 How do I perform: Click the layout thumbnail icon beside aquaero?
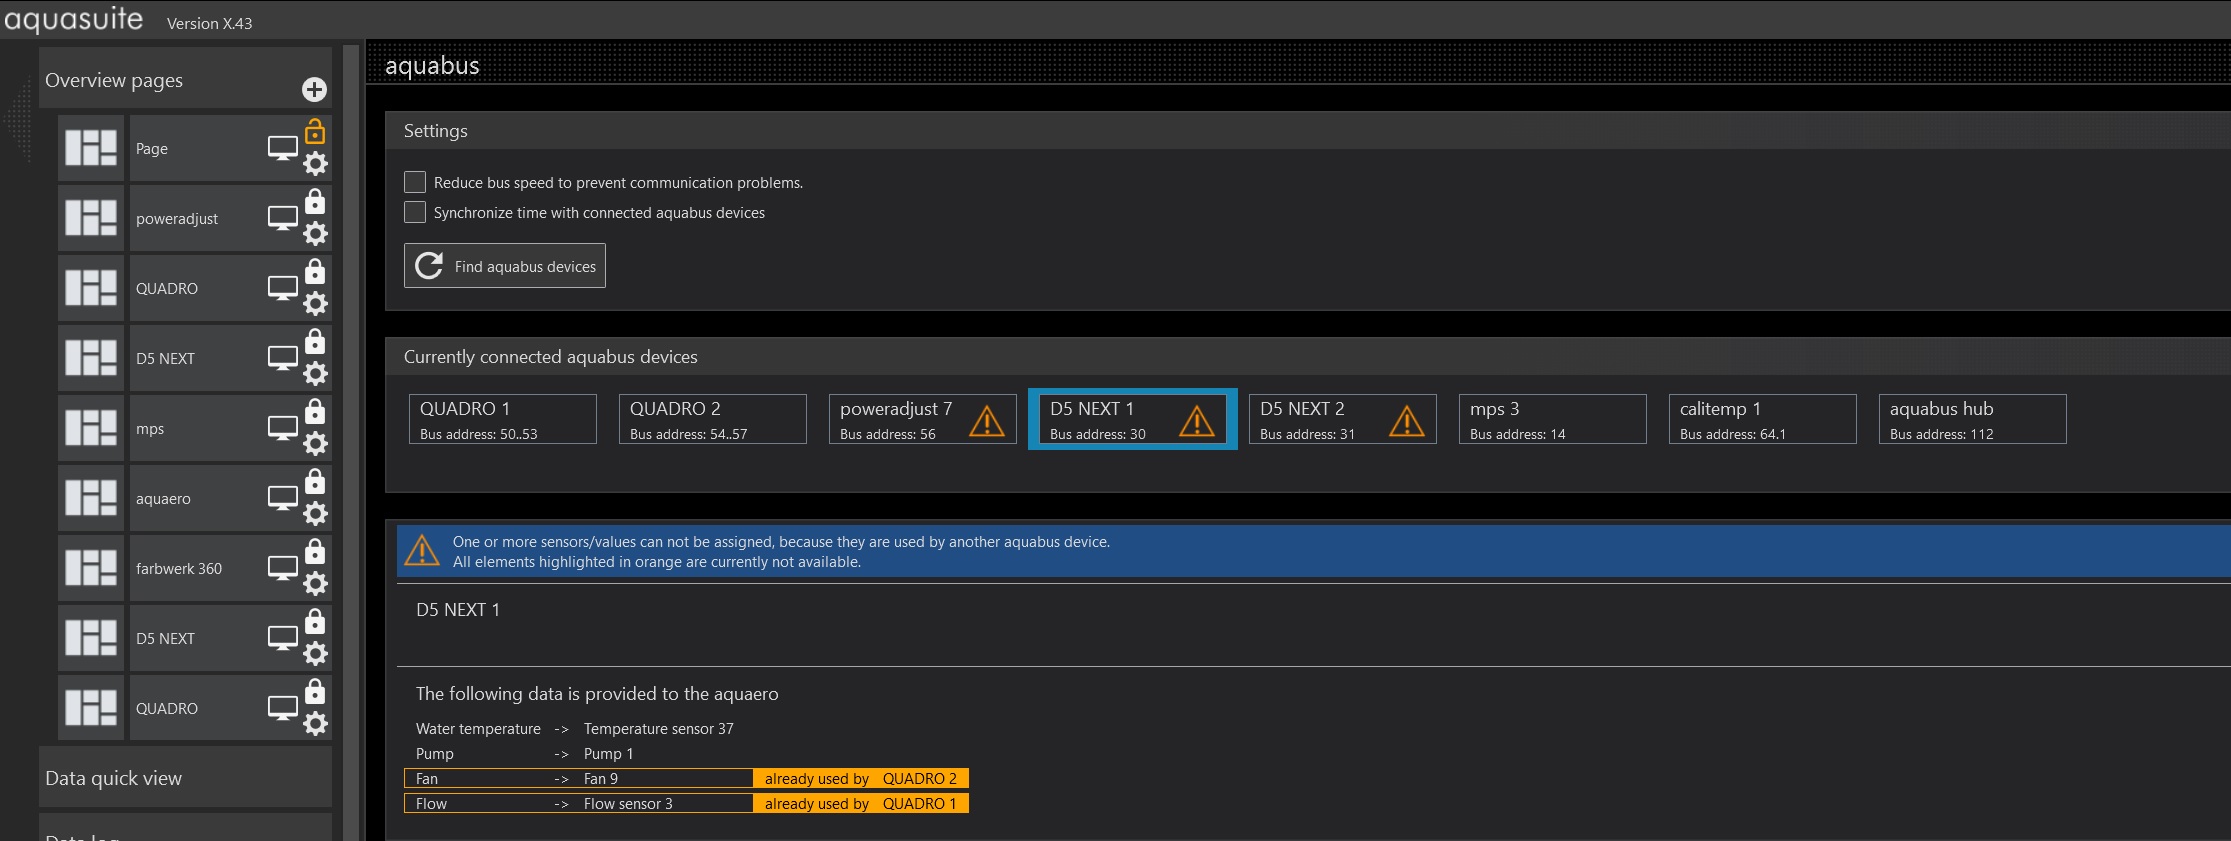coord(91,498)
